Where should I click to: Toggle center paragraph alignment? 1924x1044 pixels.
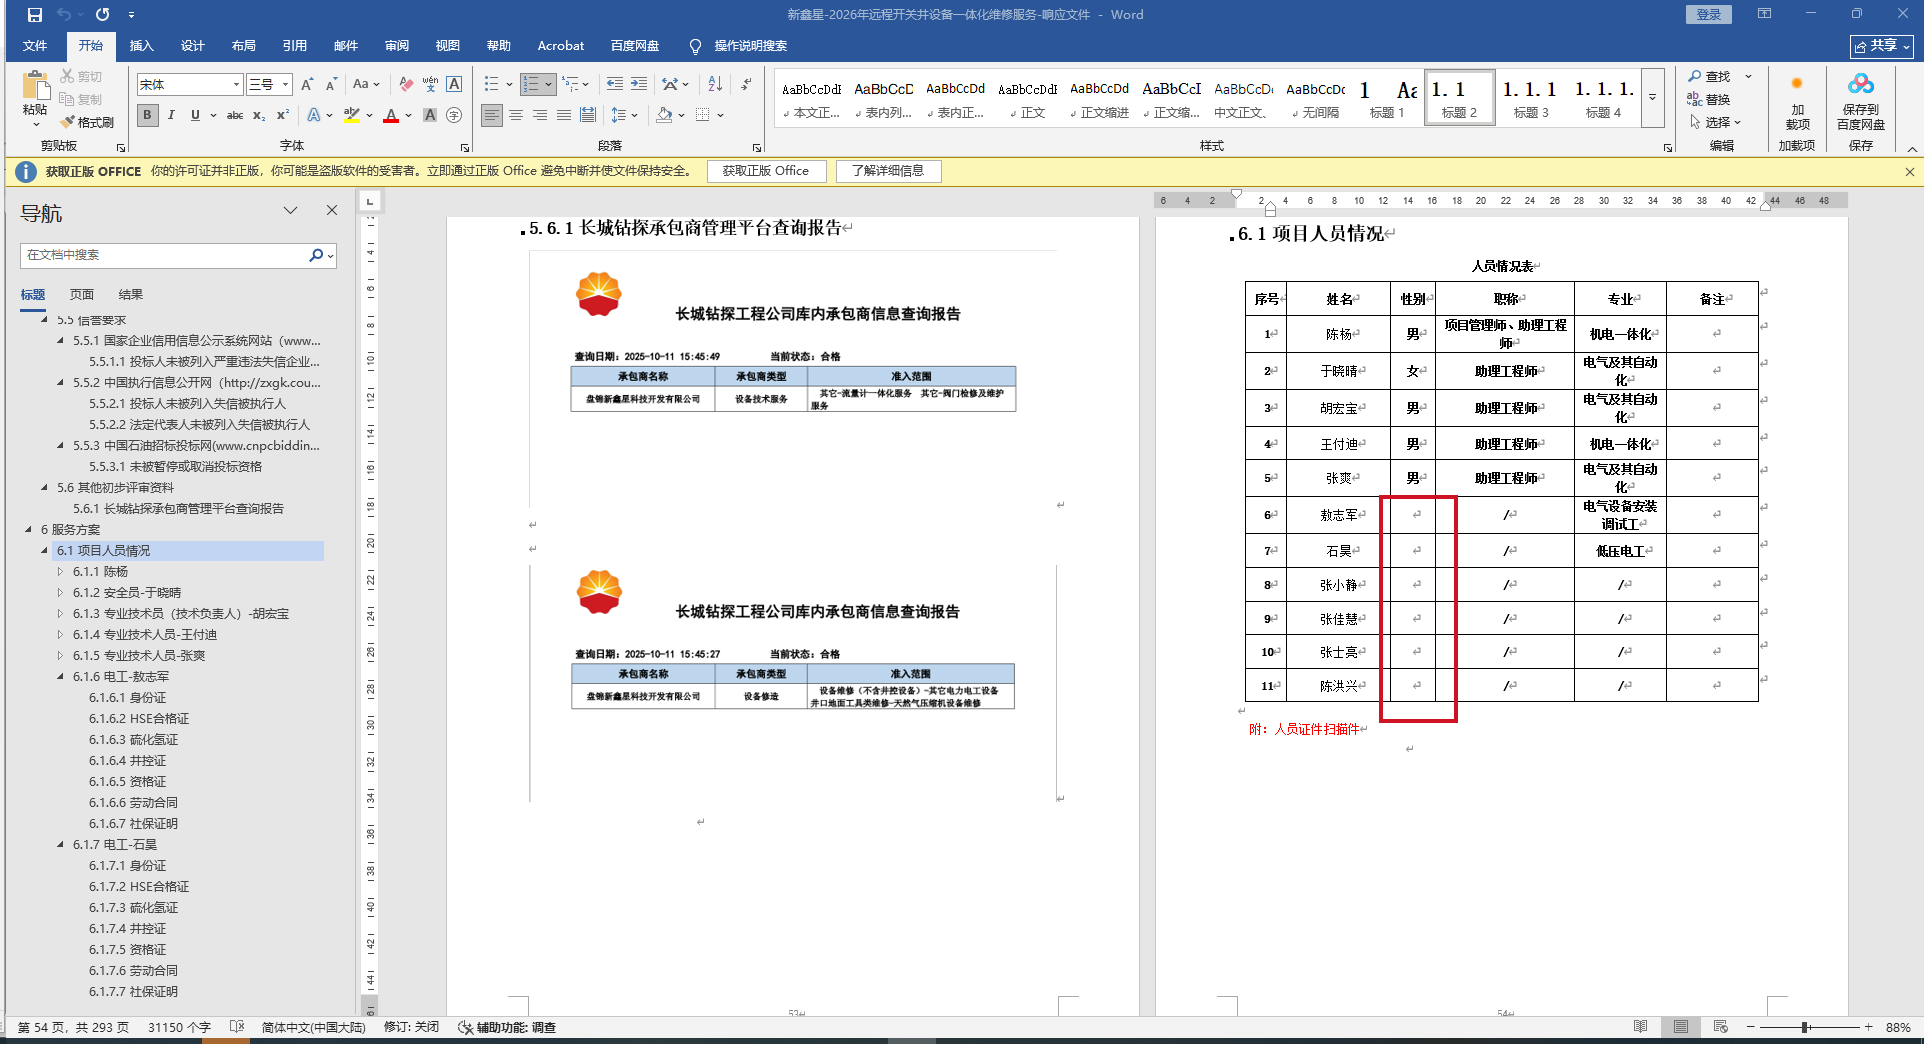click(x=516, y=115)
